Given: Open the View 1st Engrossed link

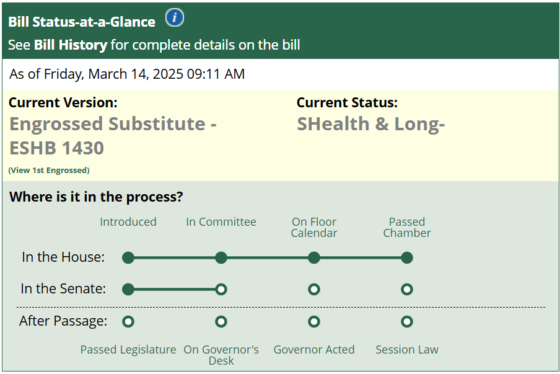Looking at the screenshot, I should coord(49,170).
